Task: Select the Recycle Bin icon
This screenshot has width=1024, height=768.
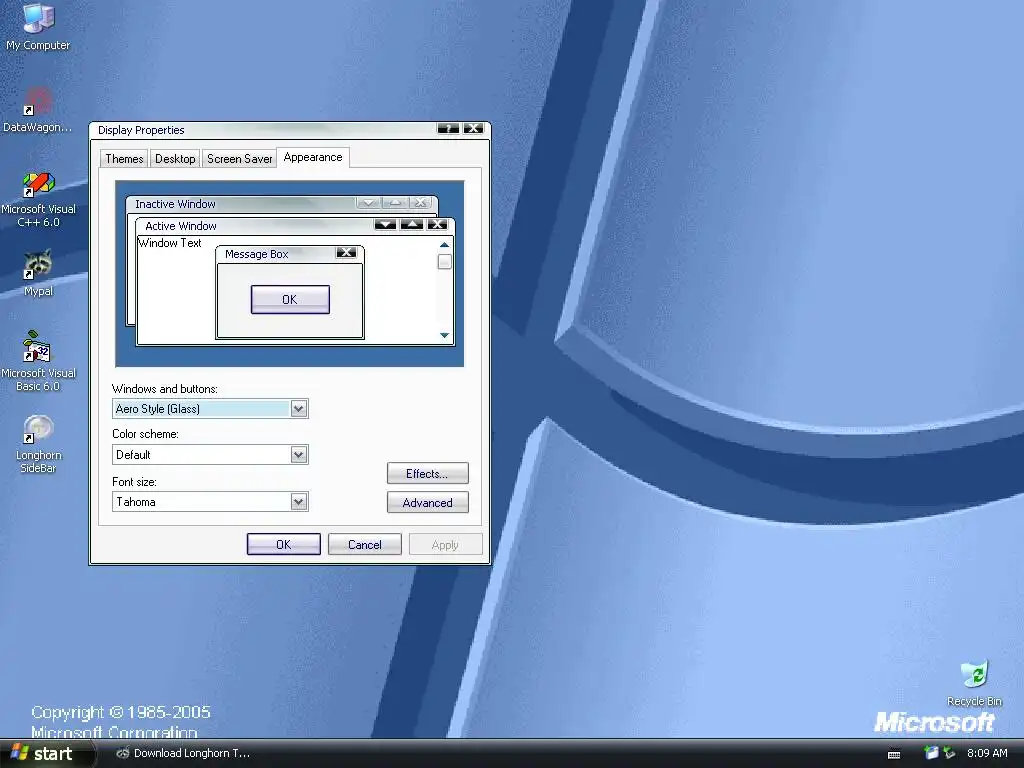Action: tap(974, 683)
